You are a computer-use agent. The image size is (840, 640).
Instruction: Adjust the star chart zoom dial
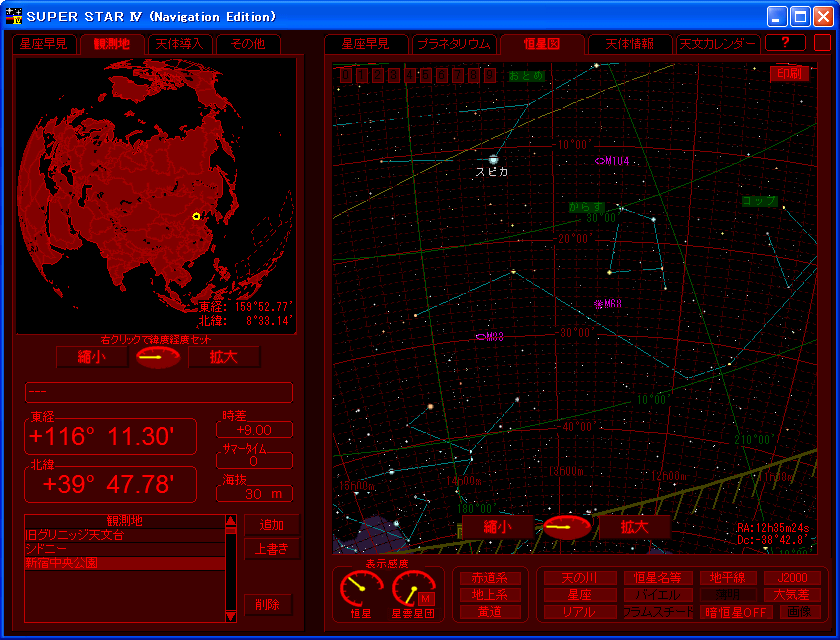(x=567, y=528)
